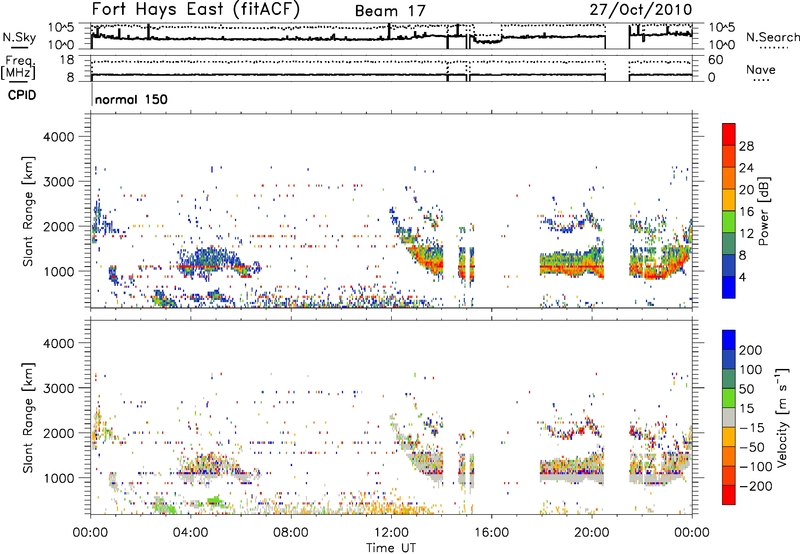Click the '4' label on power color bar
The image size is (800, 554).
[742, 277]
